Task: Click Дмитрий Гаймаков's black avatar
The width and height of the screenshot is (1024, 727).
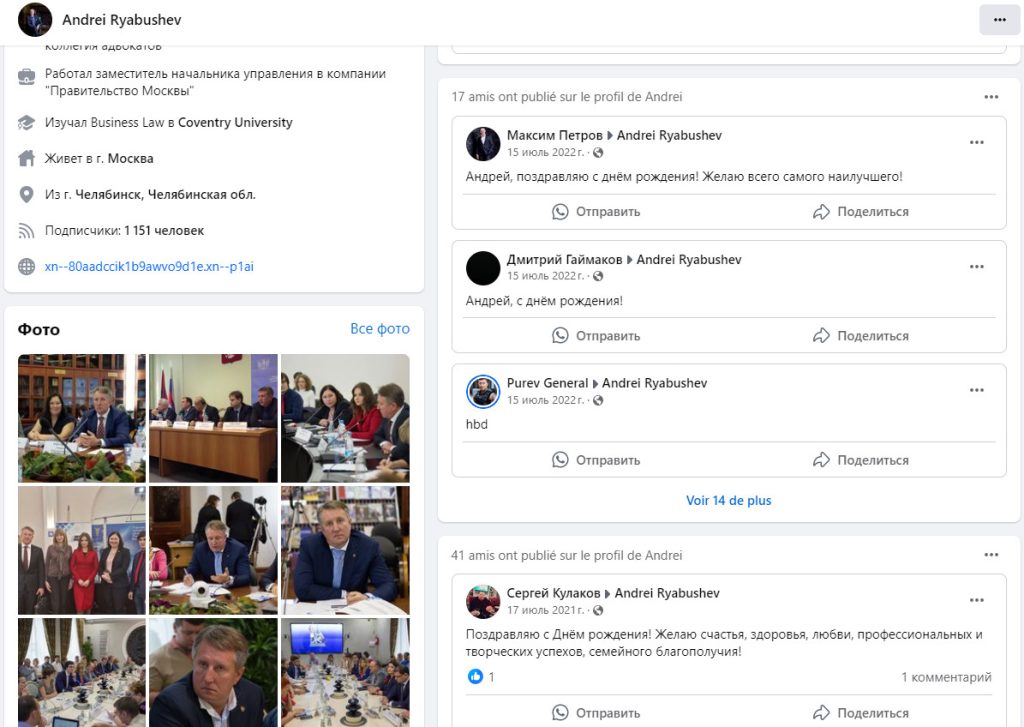Action: (483, 268)
